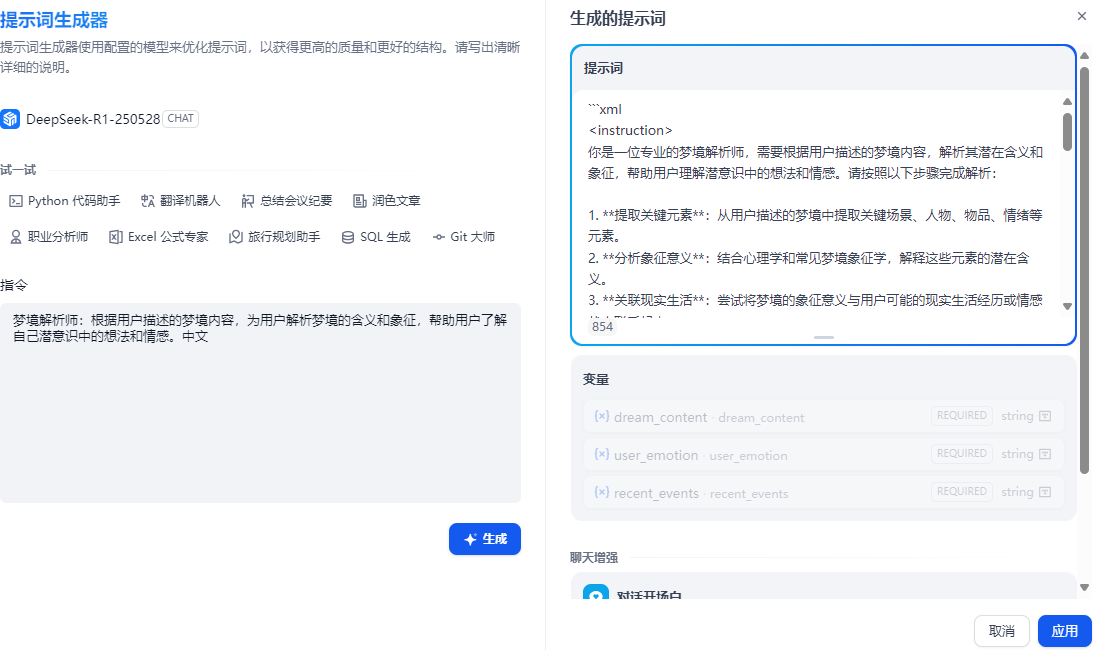Image resolution: width=1100 pixels, height=650 pixels.
Task: Select the dream_content variable row
Action: [x=824, y=416]
